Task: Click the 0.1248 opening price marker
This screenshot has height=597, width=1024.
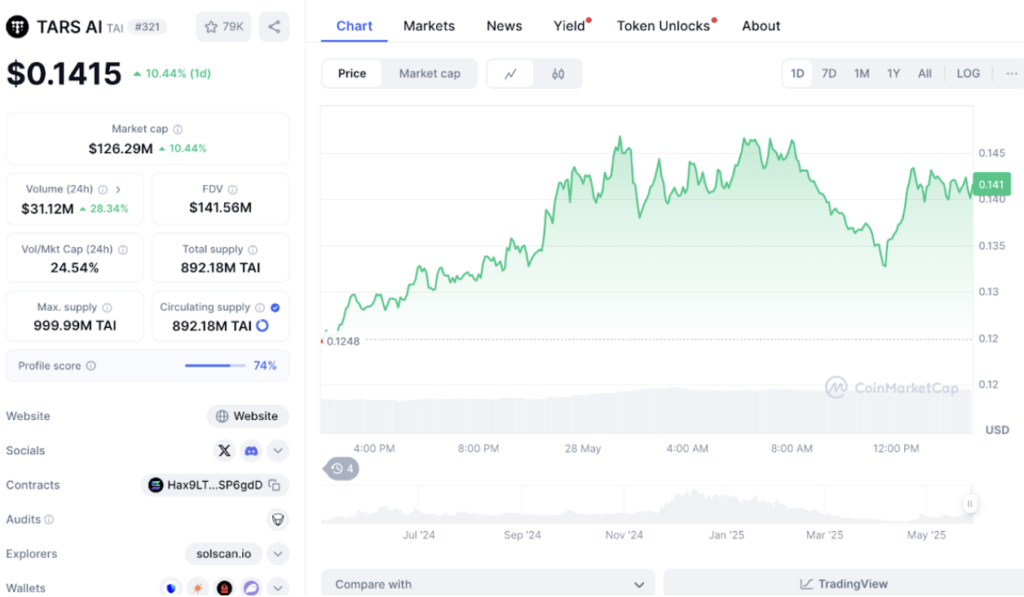Action: coord(343,342)
